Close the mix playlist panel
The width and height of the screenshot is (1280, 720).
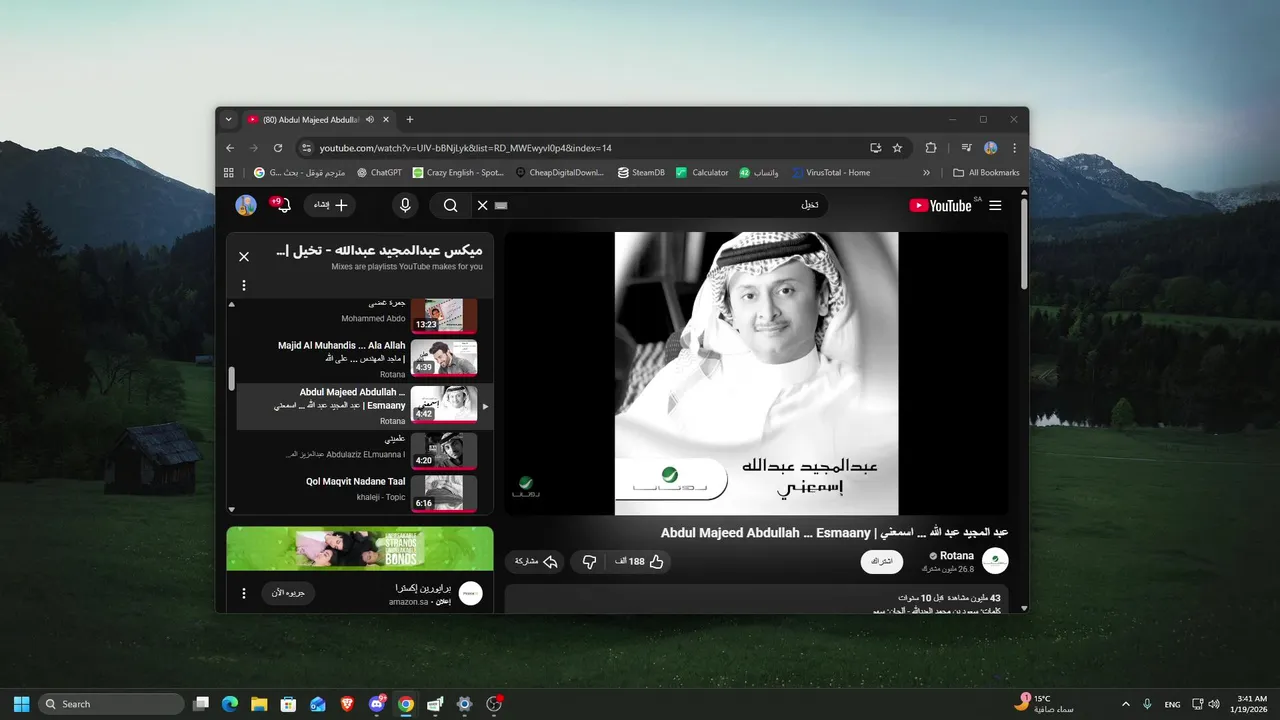pos(244,256)
